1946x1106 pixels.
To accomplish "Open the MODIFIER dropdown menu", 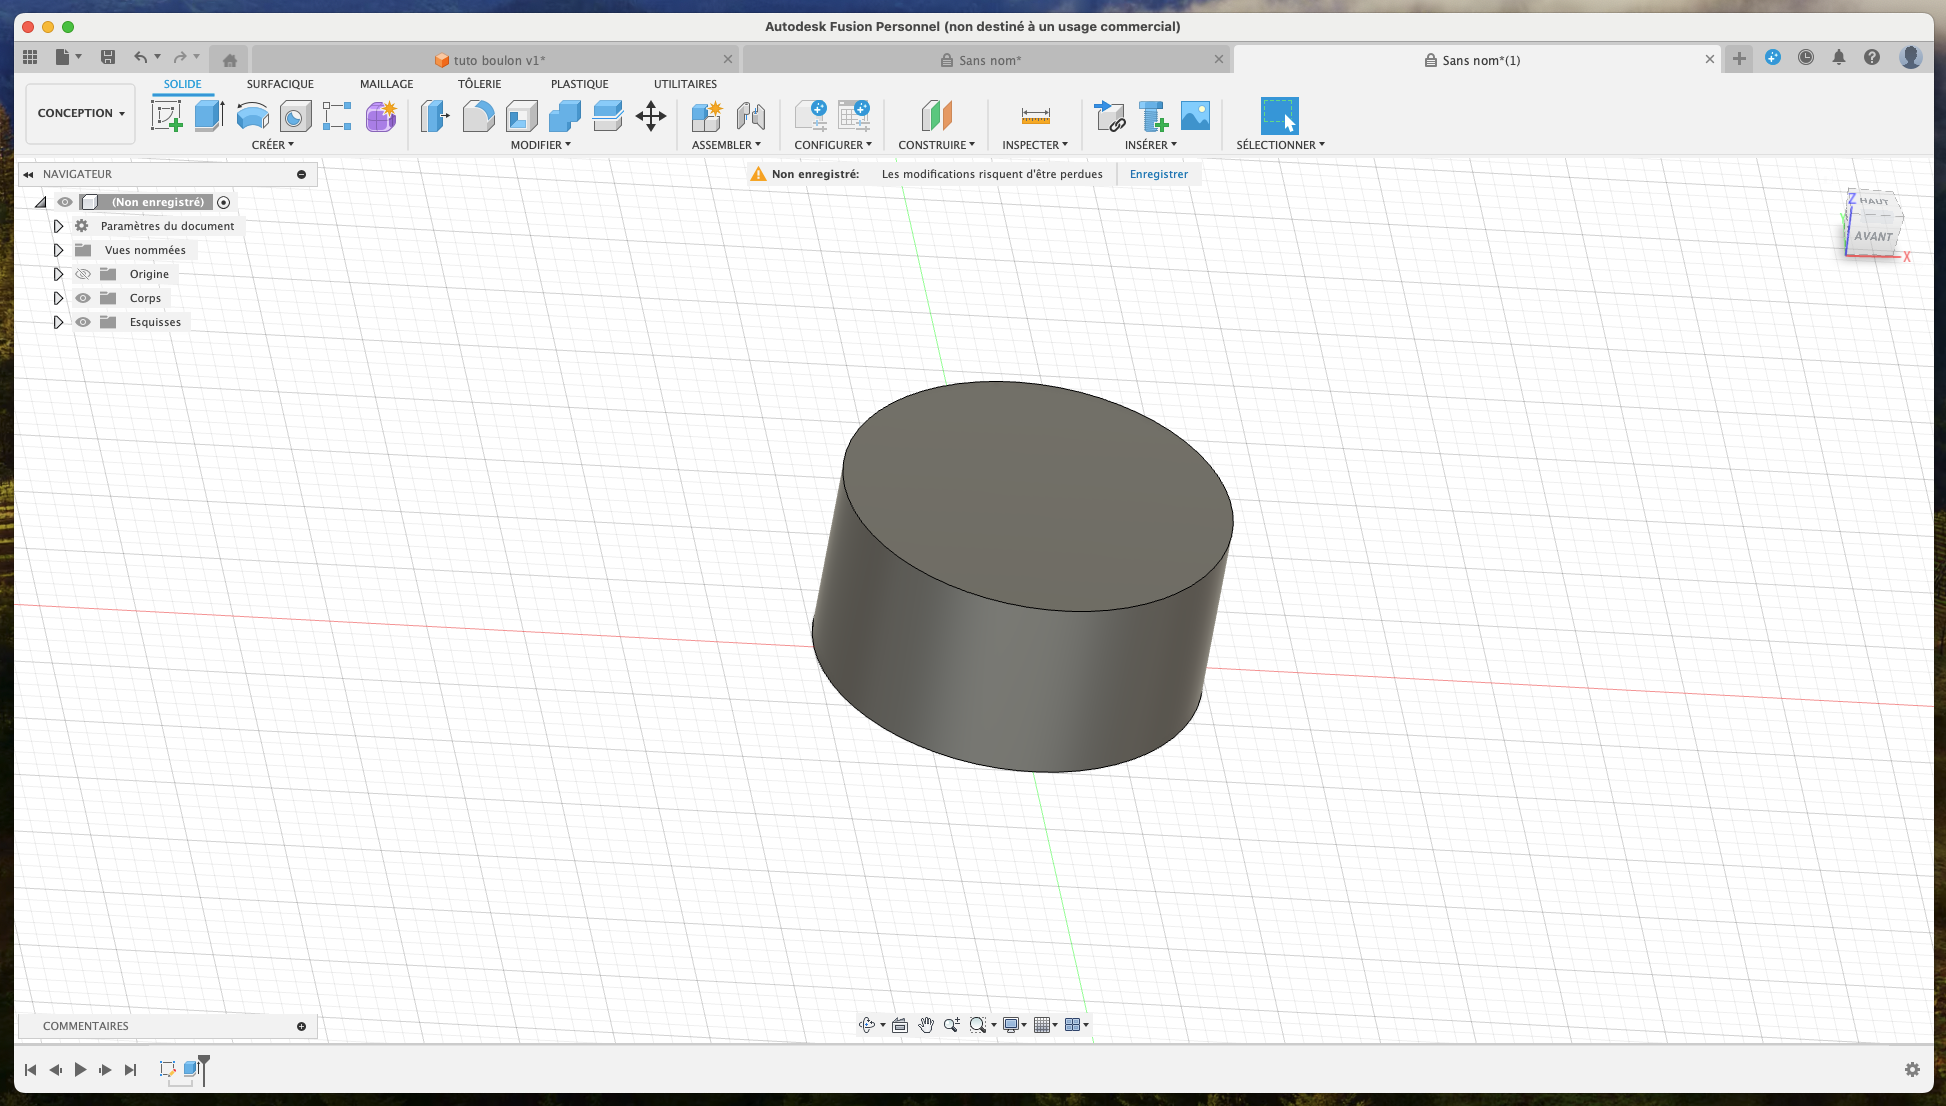I will 541,145.
